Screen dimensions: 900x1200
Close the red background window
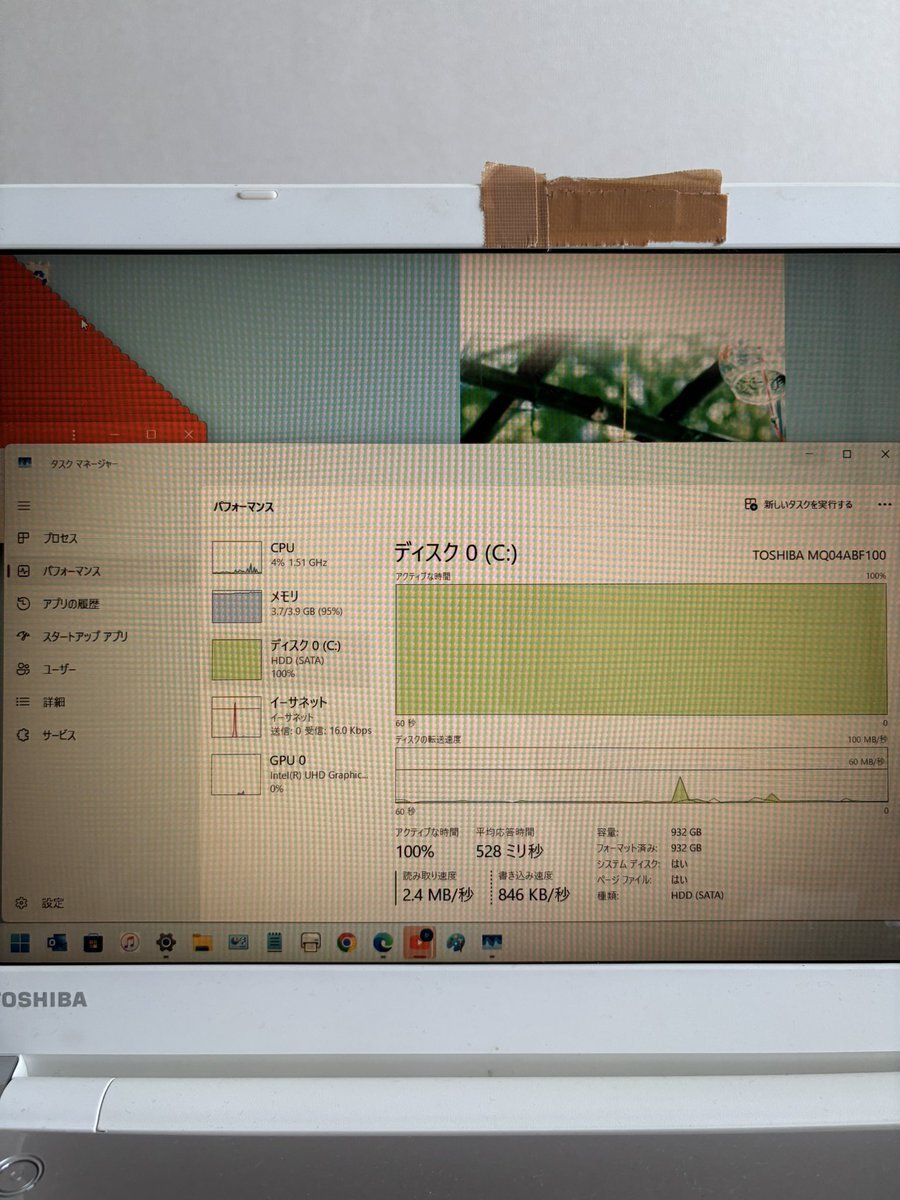click(188, 434)
